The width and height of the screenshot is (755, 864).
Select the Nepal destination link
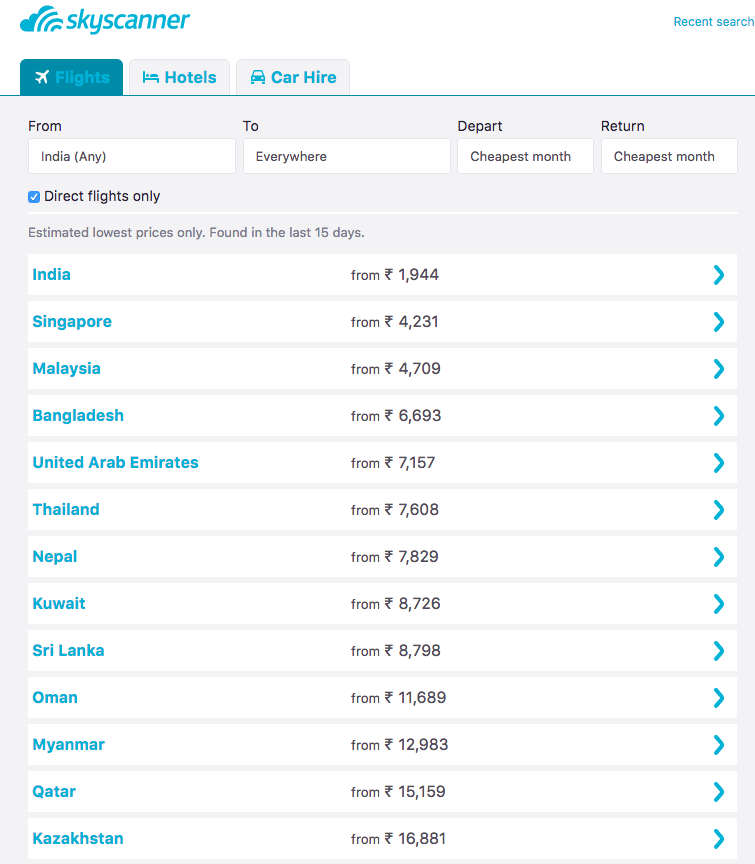(x=55, y=557)
